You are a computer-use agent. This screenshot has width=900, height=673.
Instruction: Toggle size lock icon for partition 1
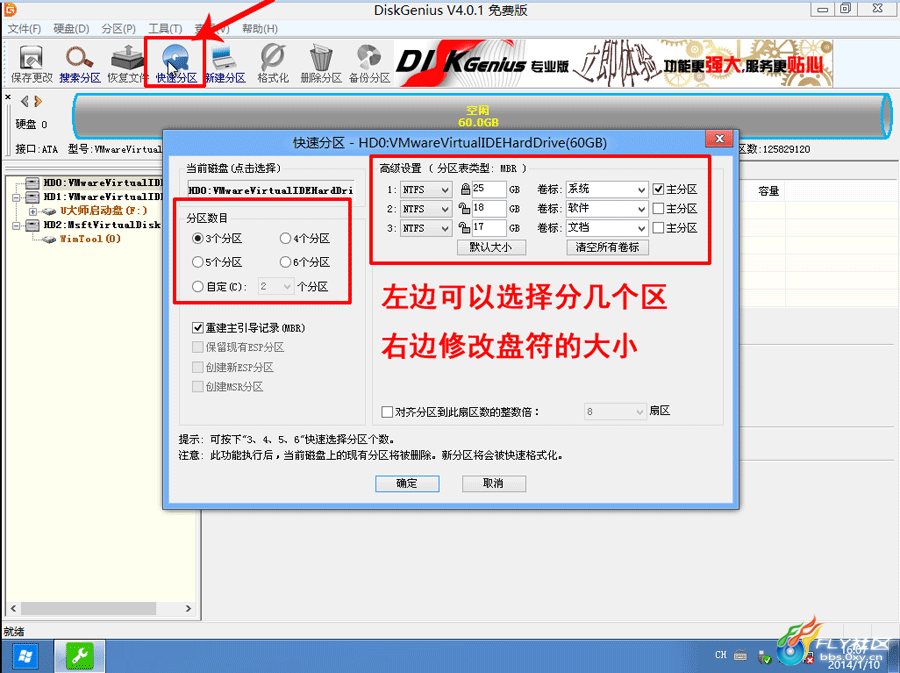[x=465, y=189]
